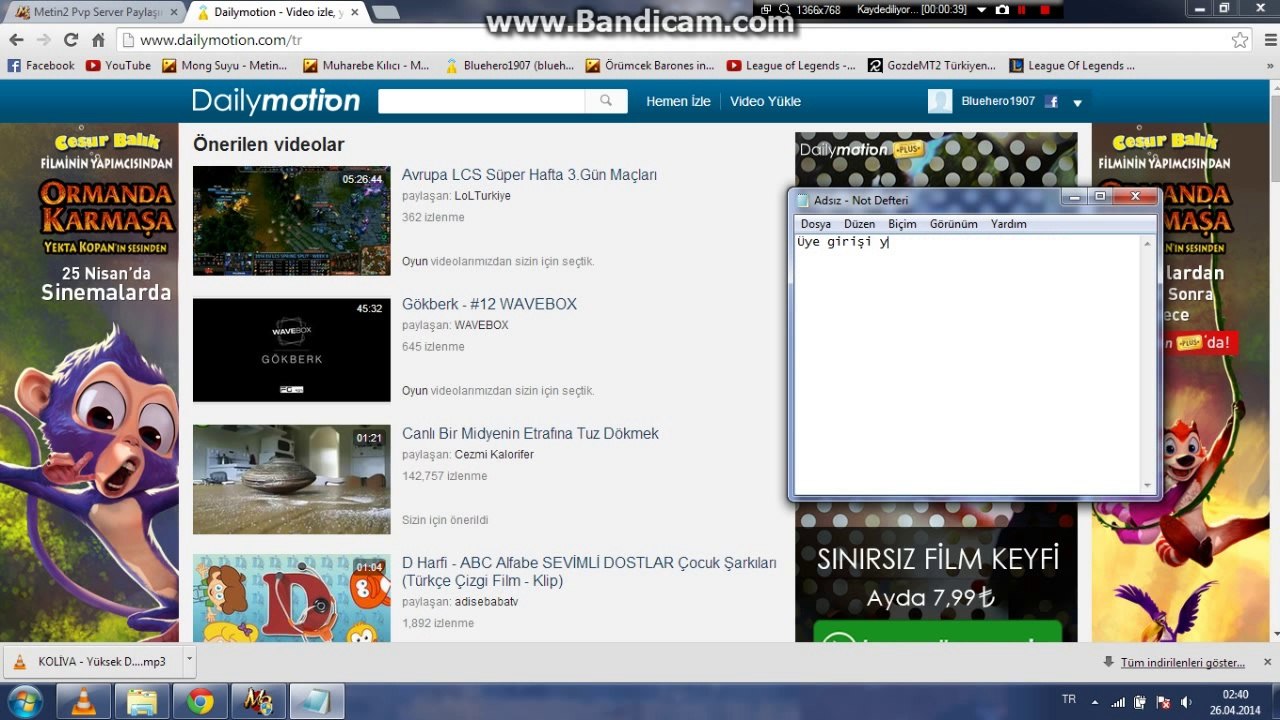Click the LoLTurkiye uploader link

click(x=482, y=196)
